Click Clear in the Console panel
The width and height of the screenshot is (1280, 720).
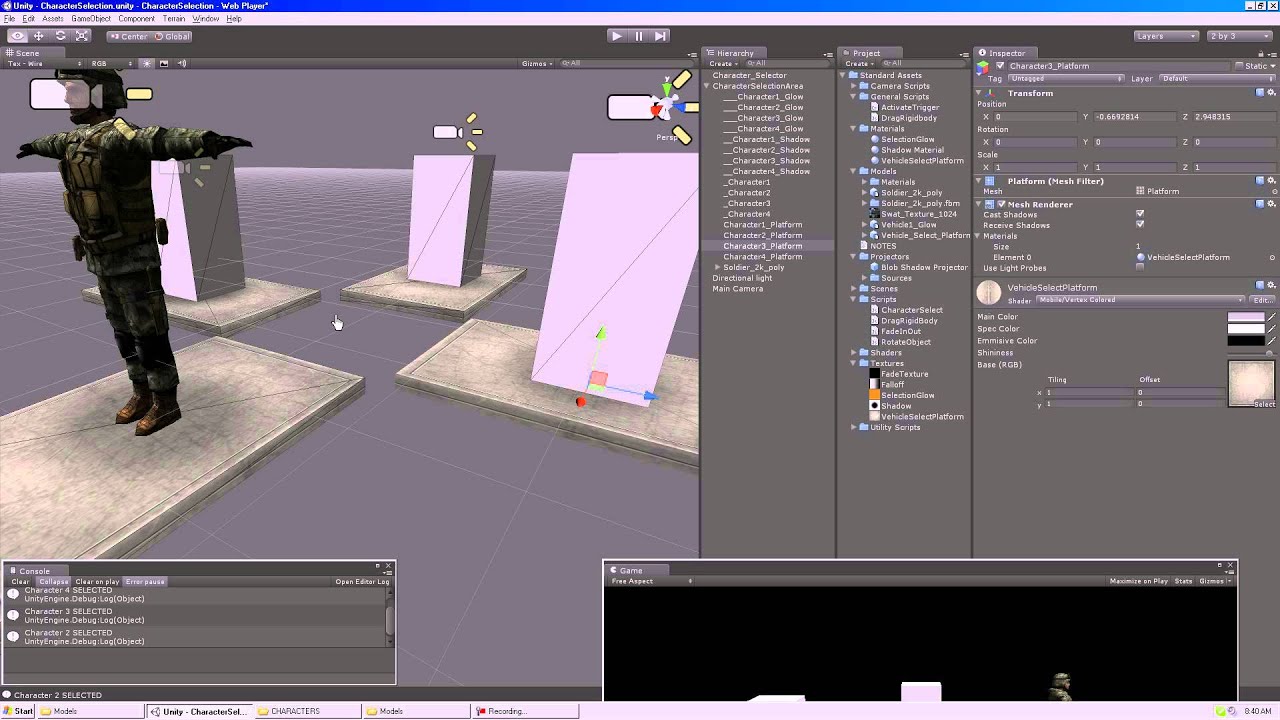coord(20,581)
